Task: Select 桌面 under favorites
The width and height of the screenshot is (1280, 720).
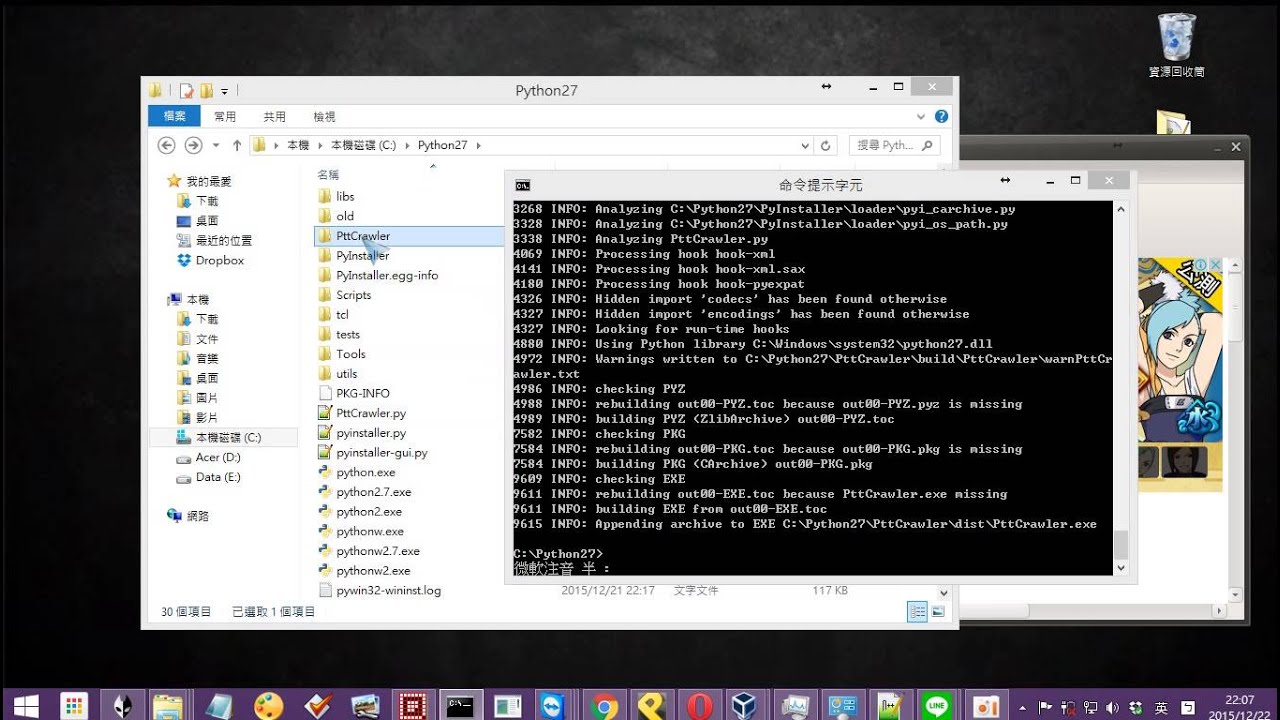Action: (207, 220)
